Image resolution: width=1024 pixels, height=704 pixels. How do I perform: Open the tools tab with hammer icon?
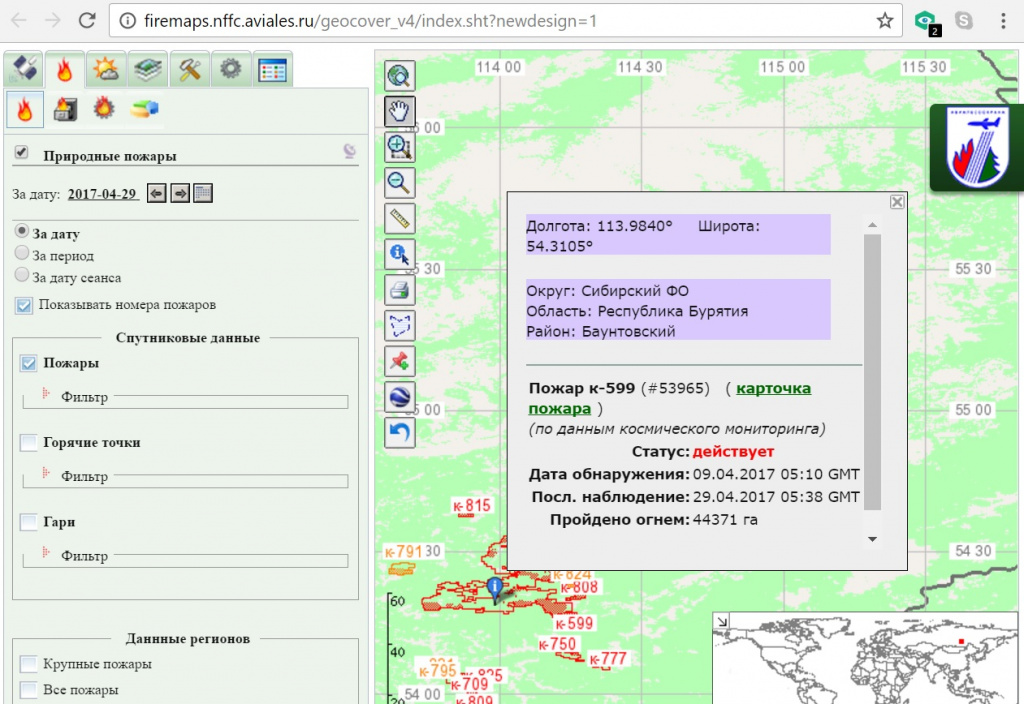(x=189, y=69)
